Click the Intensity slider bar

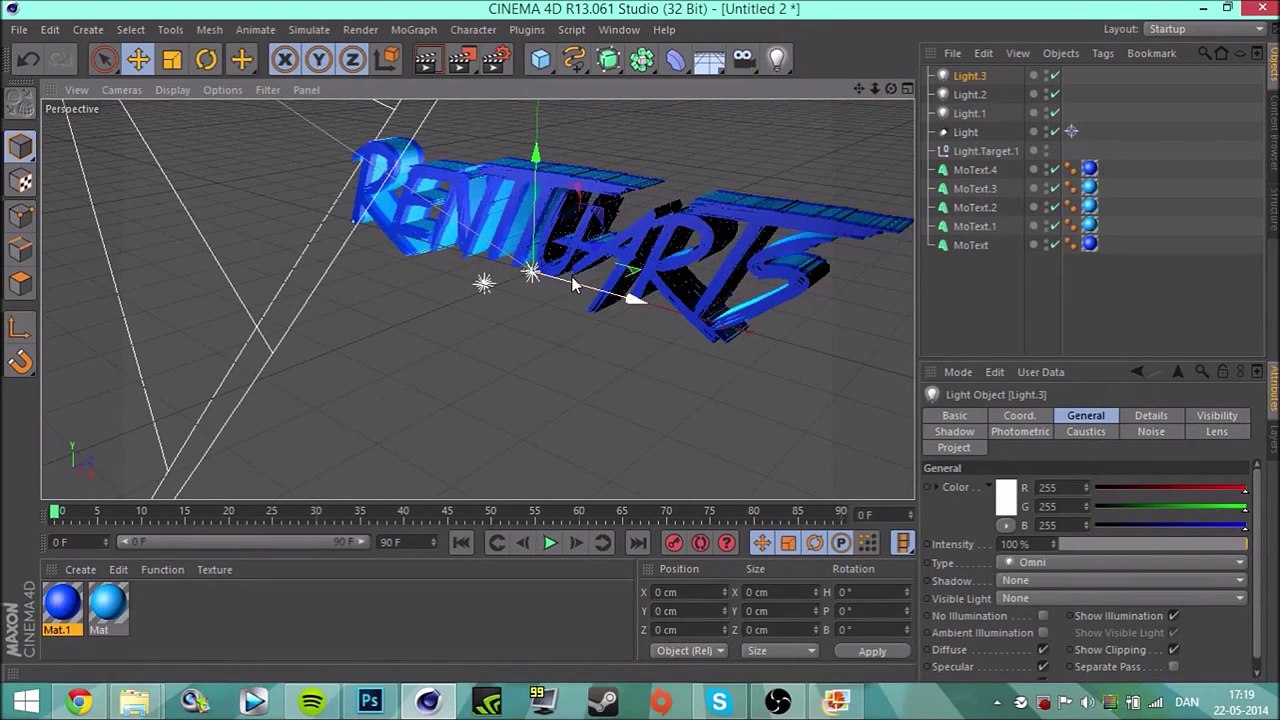tap(1154, 544)
